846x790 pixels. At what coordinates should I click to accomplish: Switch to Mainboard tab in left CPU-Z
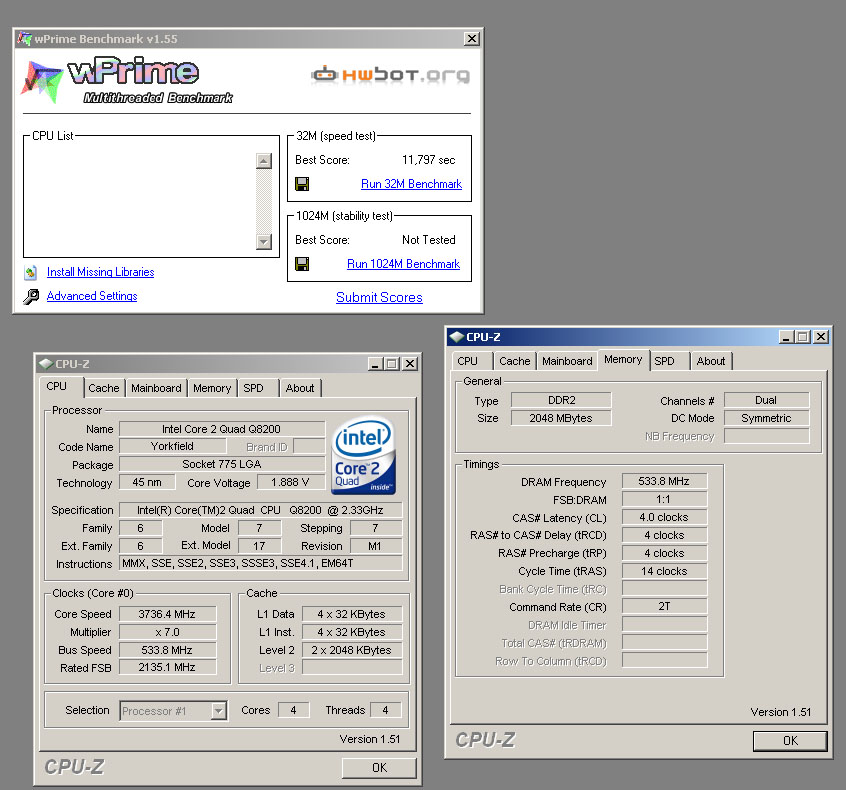156,388
